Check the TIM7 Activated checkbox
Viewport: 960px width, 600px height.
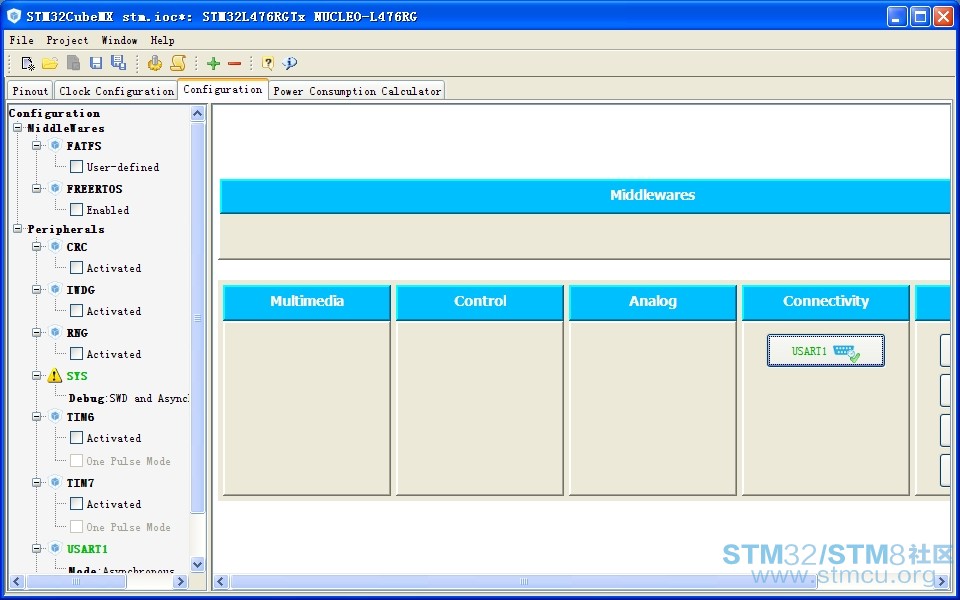(77, 503)
